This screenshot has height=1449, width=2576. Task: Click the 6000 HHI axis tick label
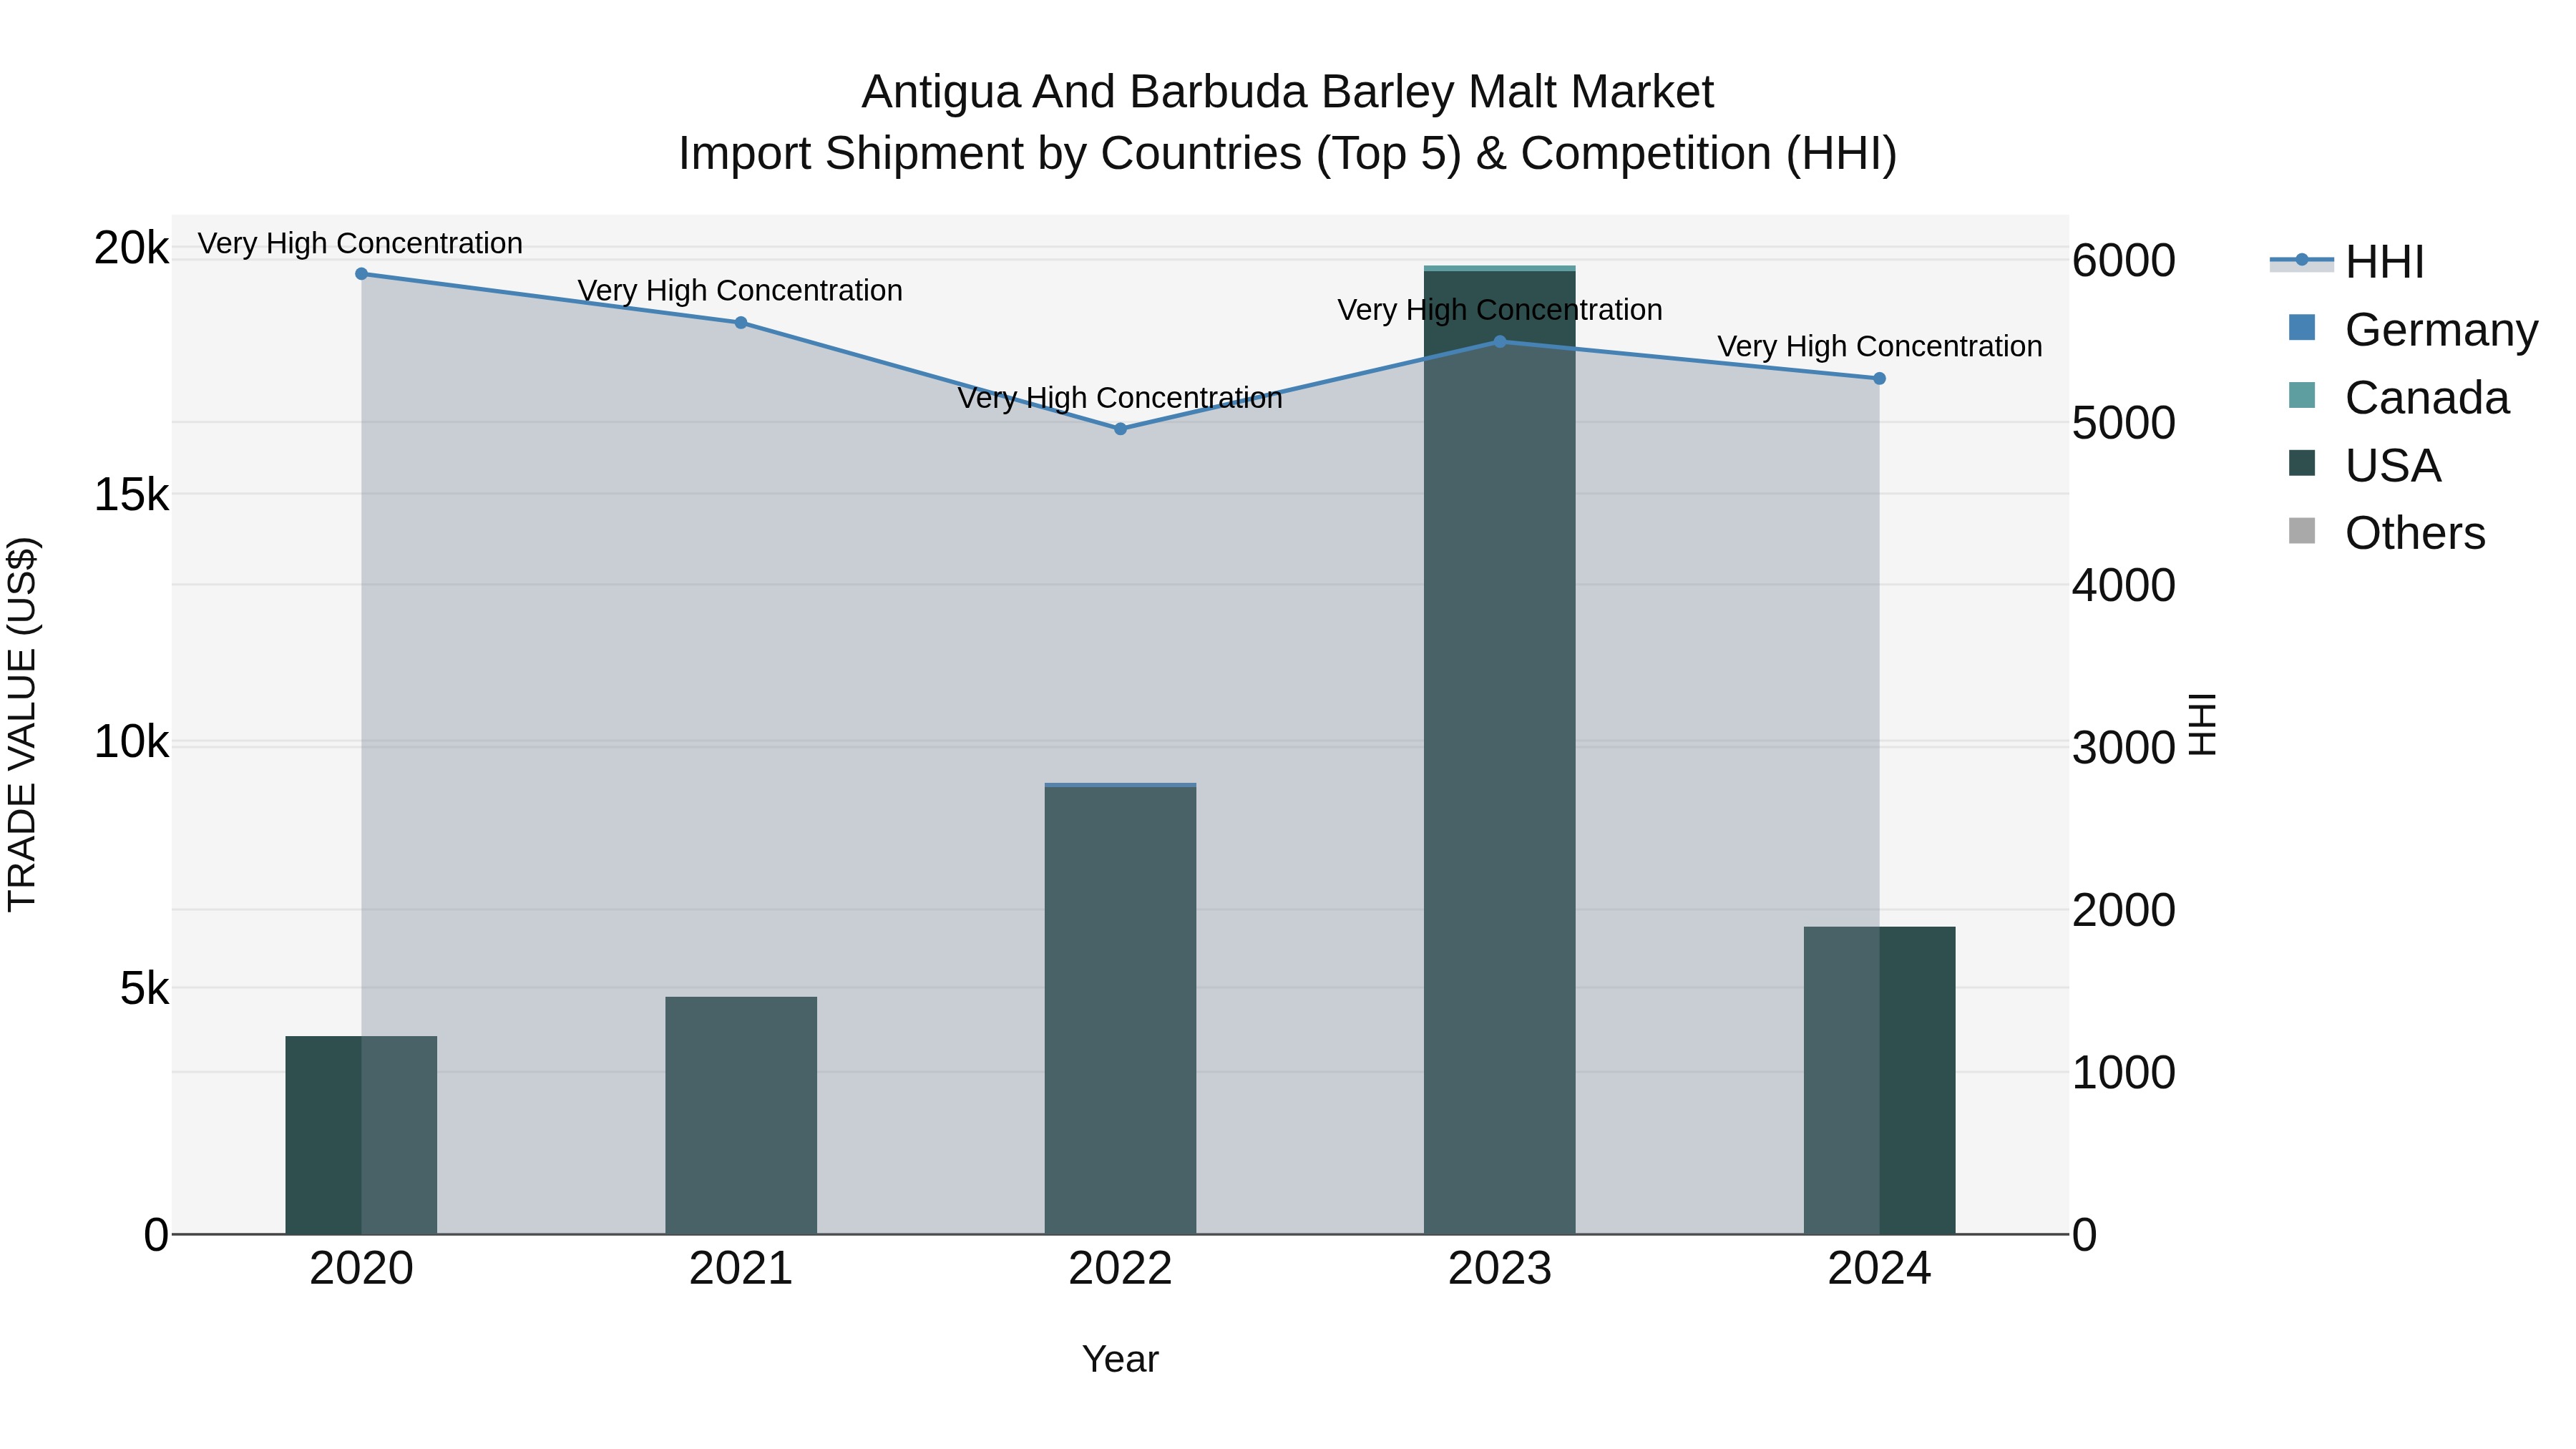pyautogui.click(x=2124, y=261)
